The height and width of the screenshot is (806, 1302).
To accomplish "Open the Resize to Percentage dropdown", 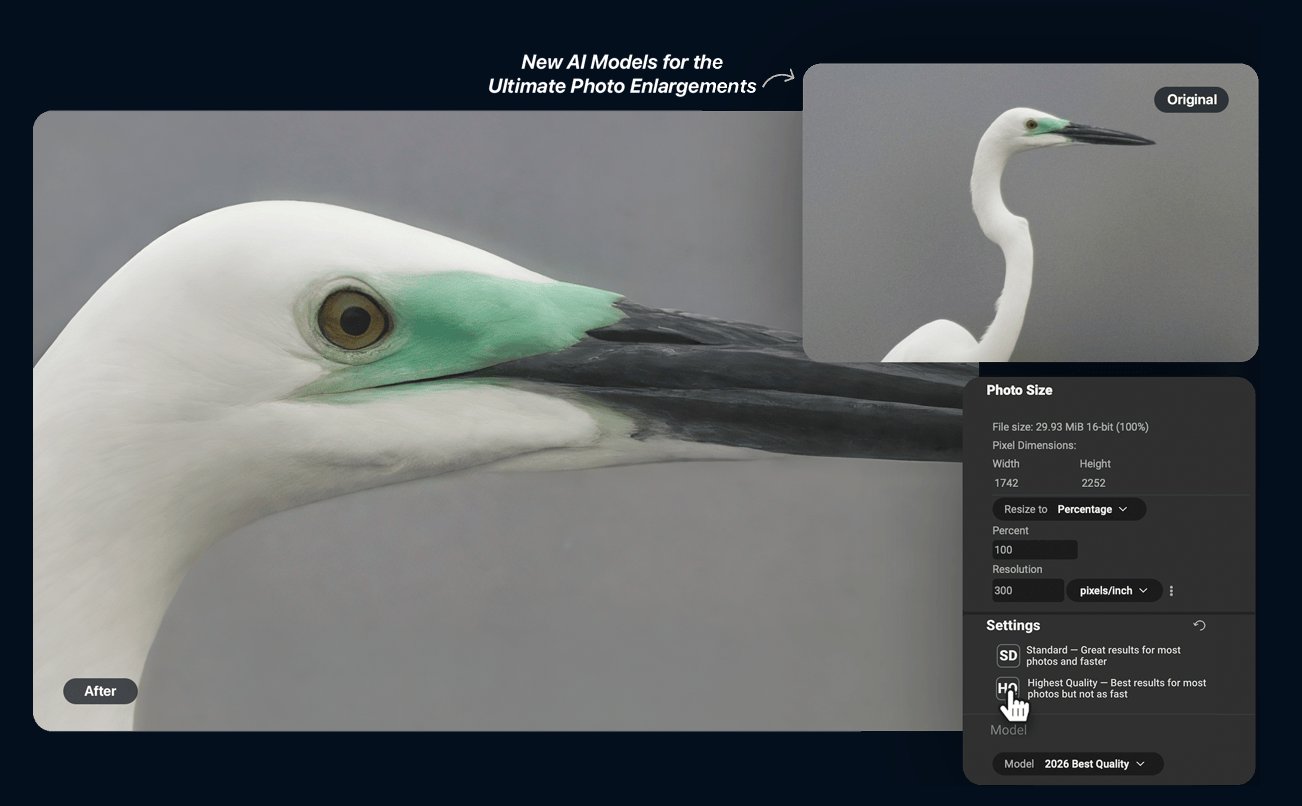I will tap(1069, 509).
